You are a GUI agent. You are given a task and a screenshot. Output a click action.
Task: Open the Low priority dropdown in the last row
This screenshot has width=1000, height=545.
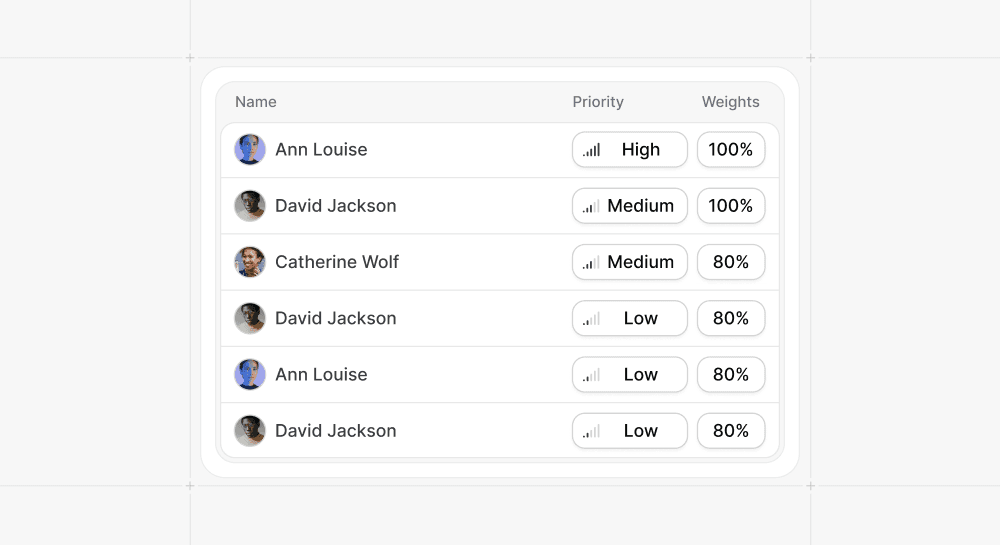629,430
